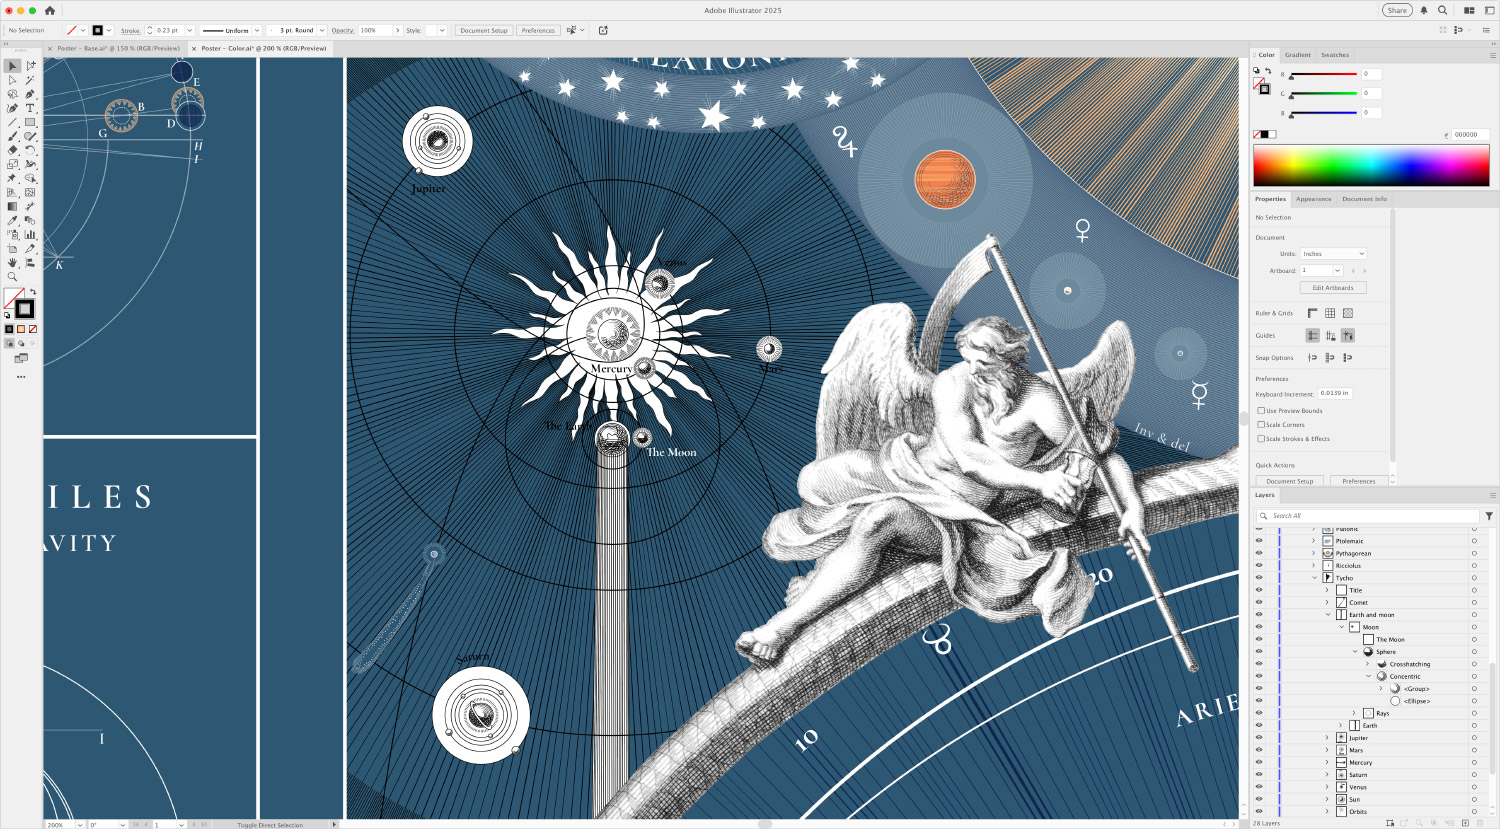This screenshot has width=1500, height=829.
Task: Open the Artboard number dropdown
Action: click(1337, 270)
